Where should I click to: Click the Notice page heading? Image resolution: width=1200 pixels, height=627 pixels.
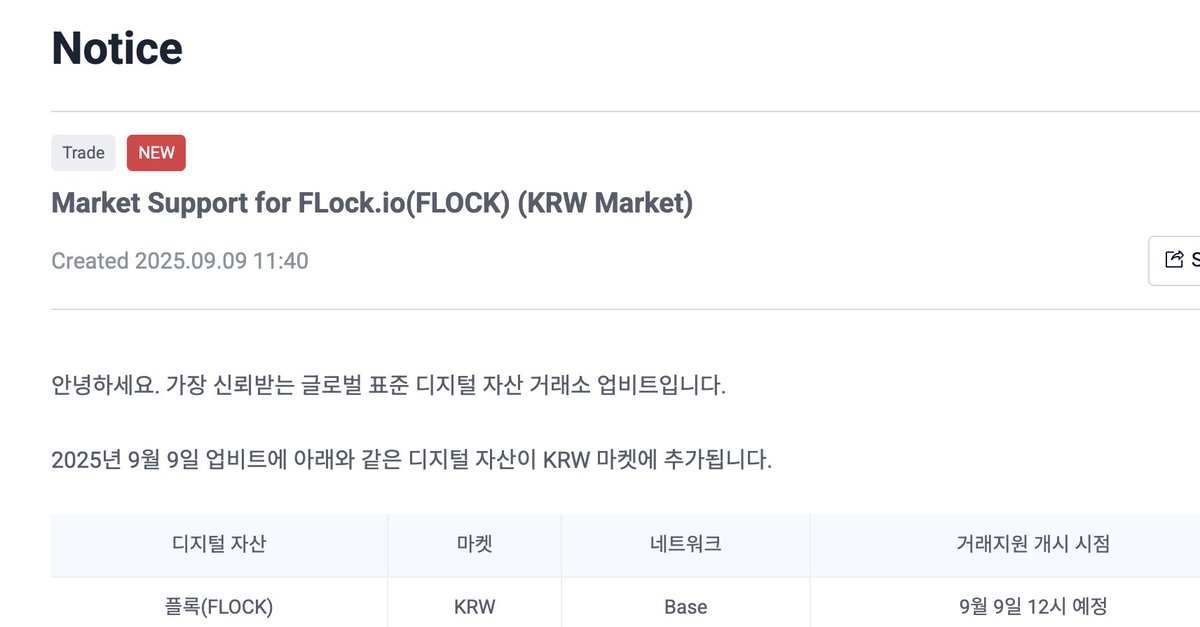click(x=117, y=47)
